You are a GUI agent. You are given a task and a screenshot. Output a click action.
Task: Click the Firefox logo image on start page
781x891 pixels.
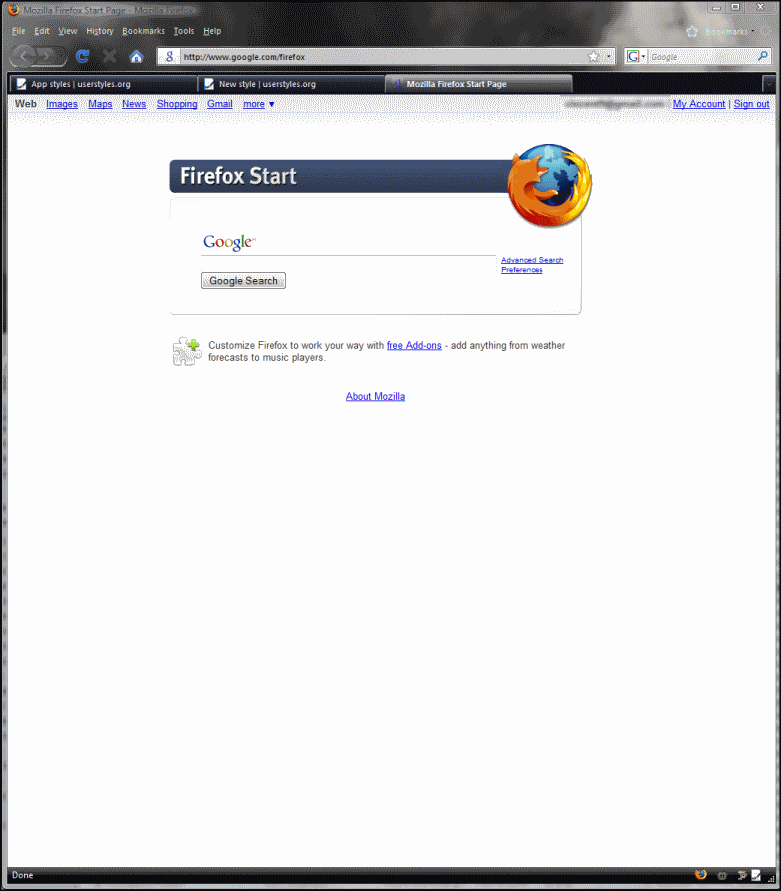pos(549,185)
